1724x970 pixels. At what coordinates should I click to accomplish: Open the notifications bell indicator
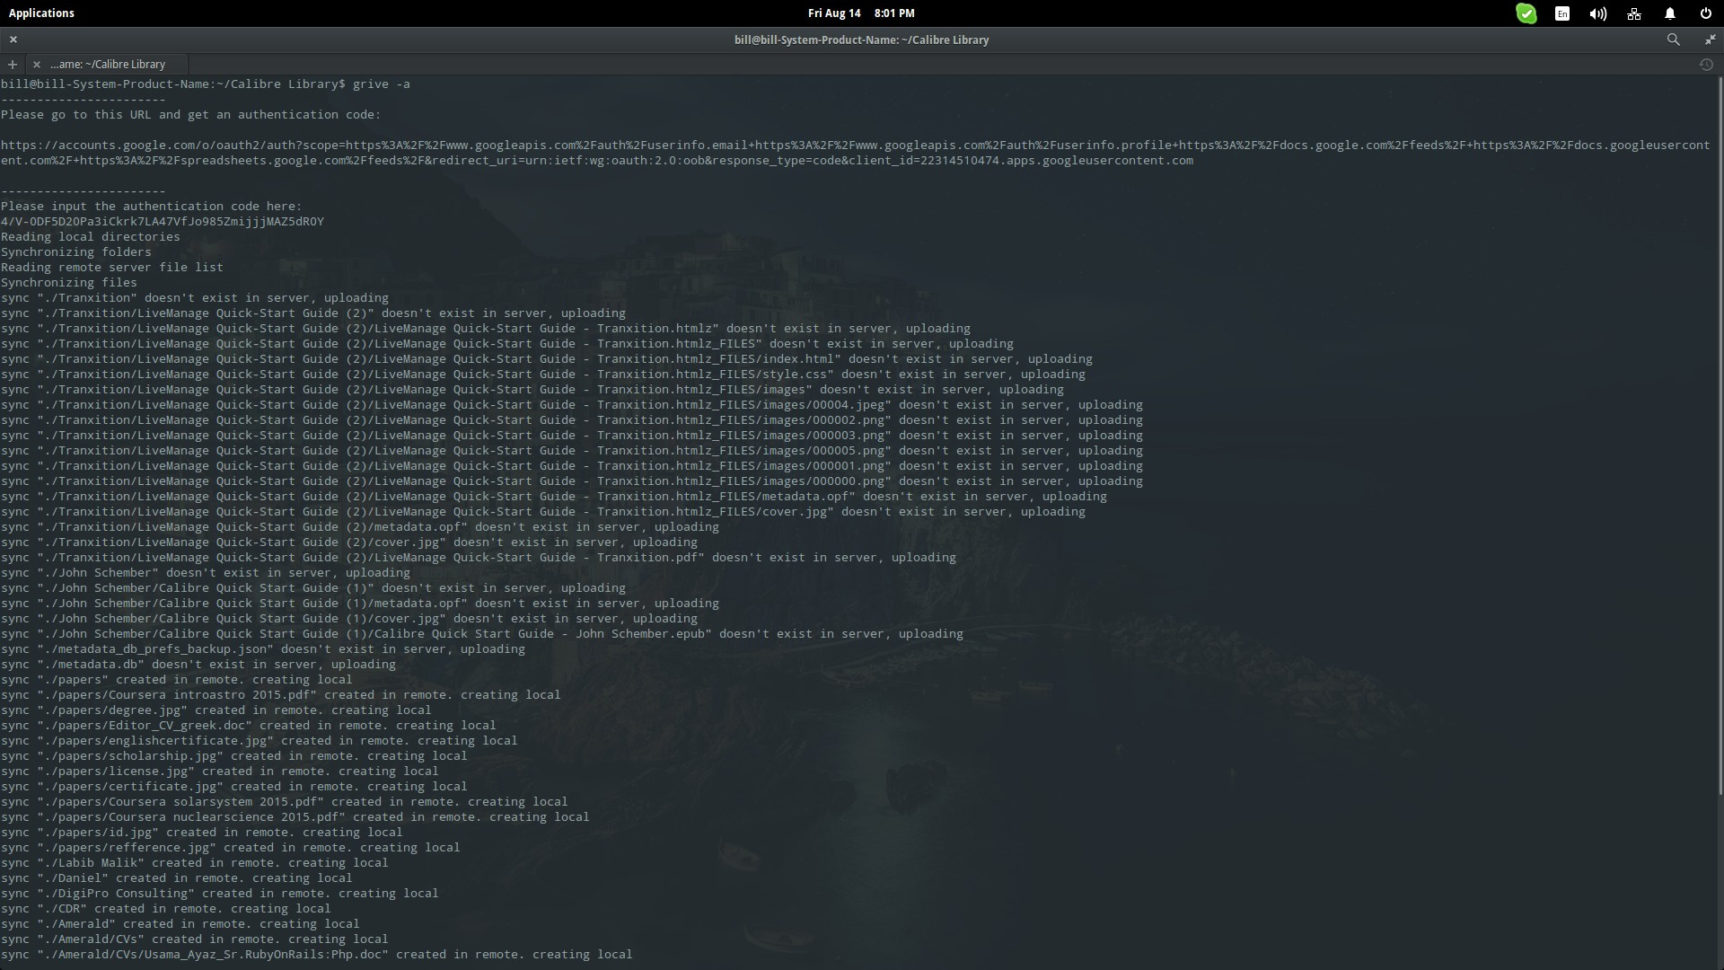[x=1670, y=13]
